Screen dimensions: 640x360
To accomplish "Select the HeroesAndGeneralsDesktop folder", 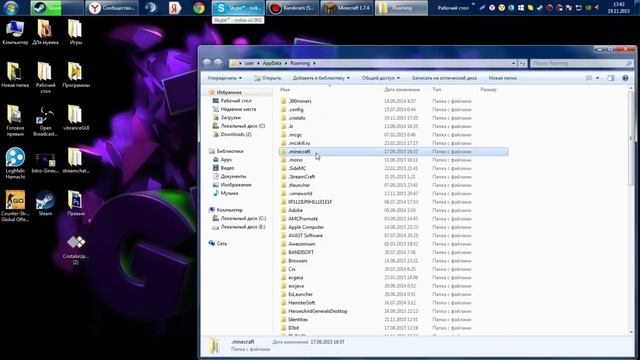I will [x=318, y=311].
